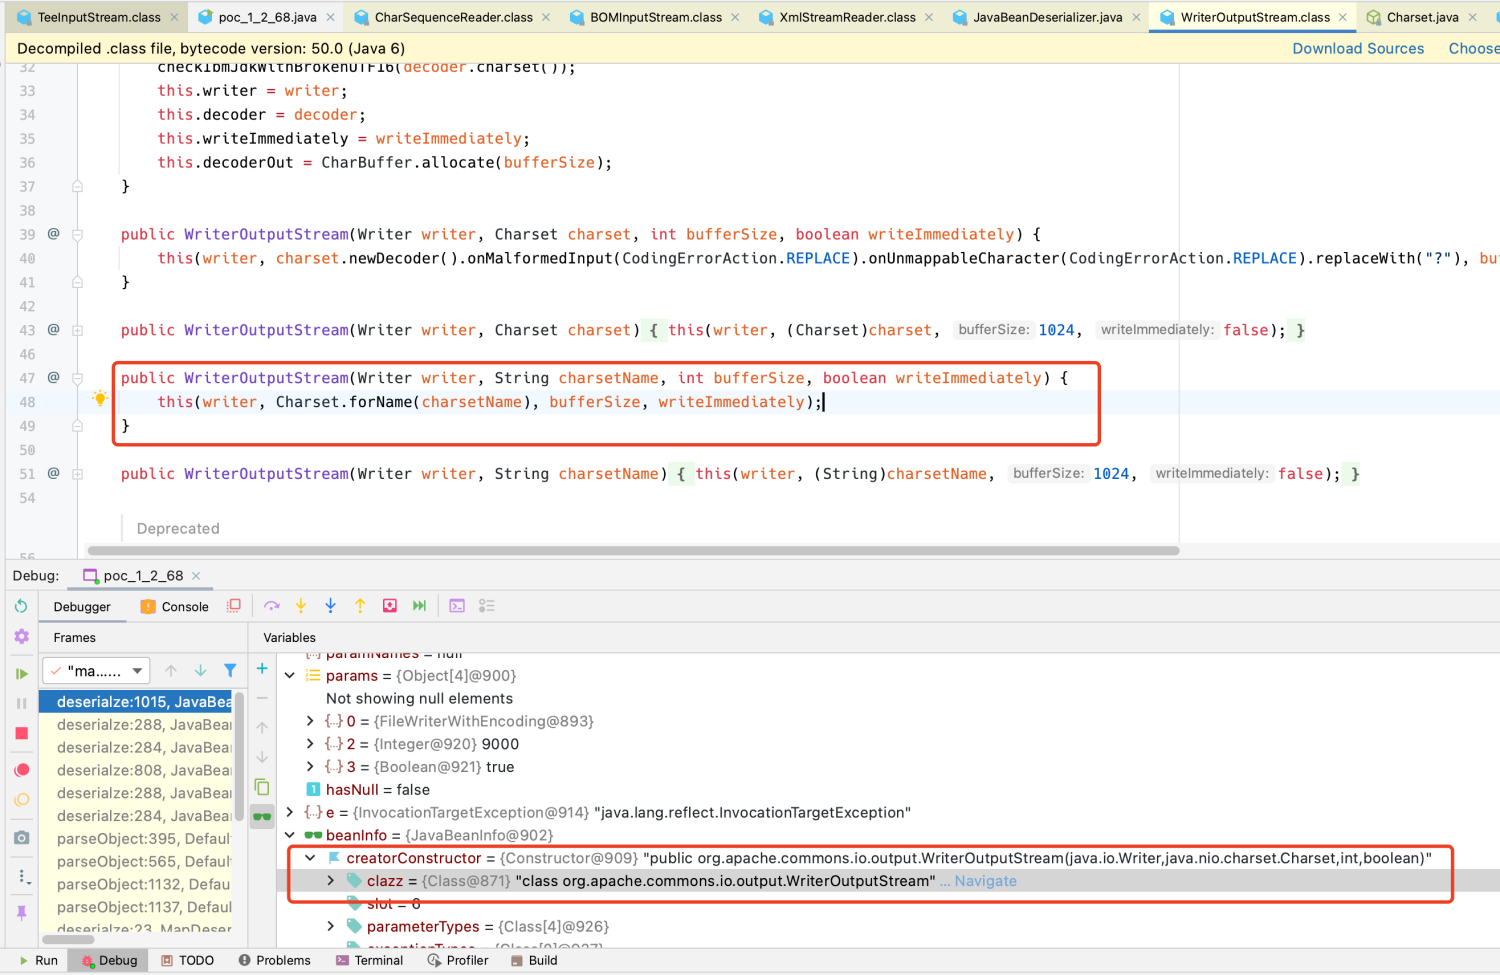
Task: Open debugger settings gear icon
Action: click(x=21, y=636)
